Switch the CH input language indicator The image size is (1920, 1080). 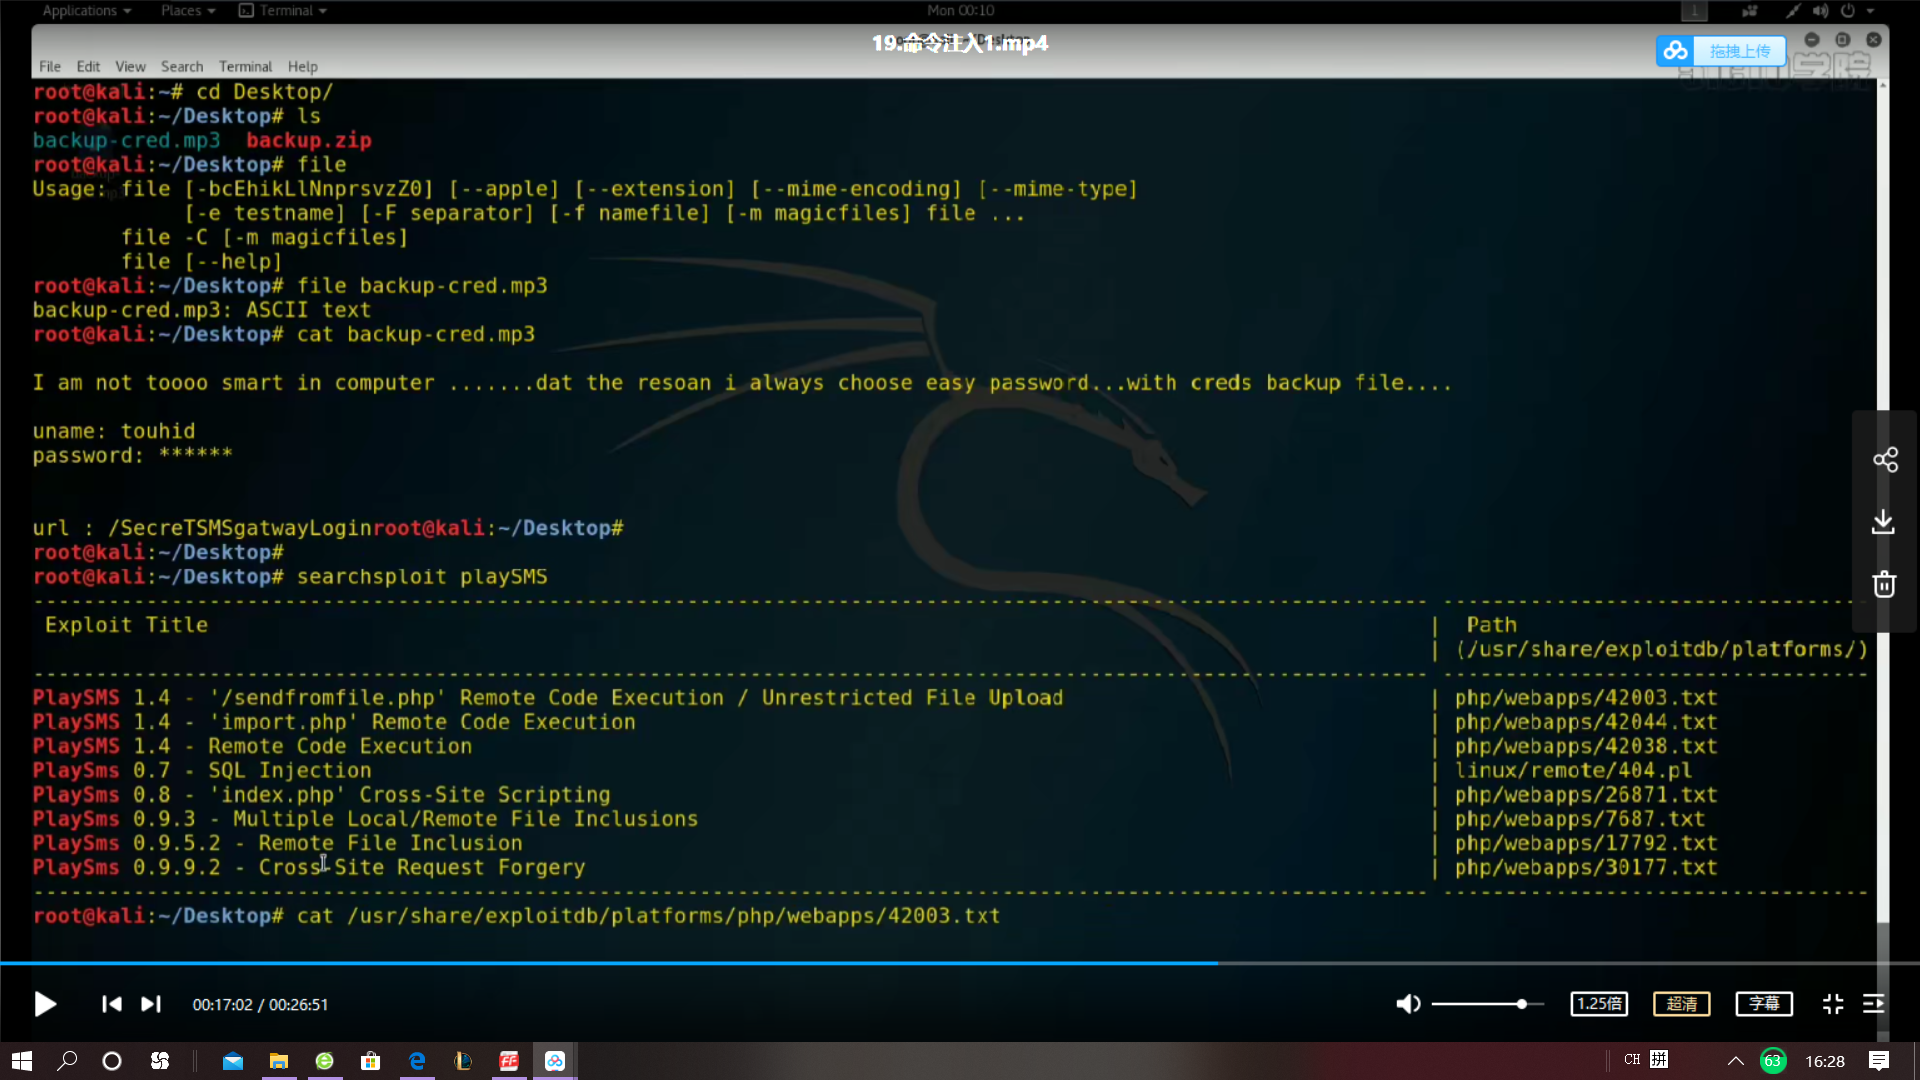(1632, 1060)
